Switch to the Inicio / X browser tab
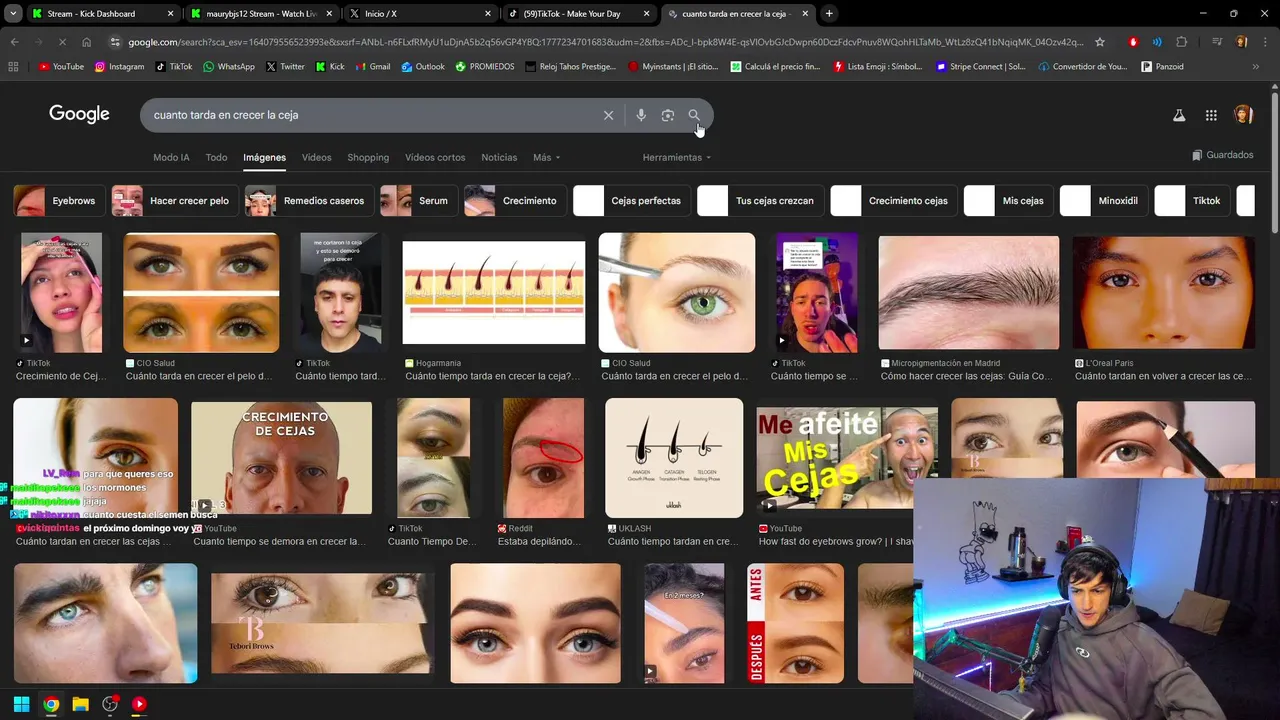Screen dimensions: 1280x720 (x=420, y=14)
